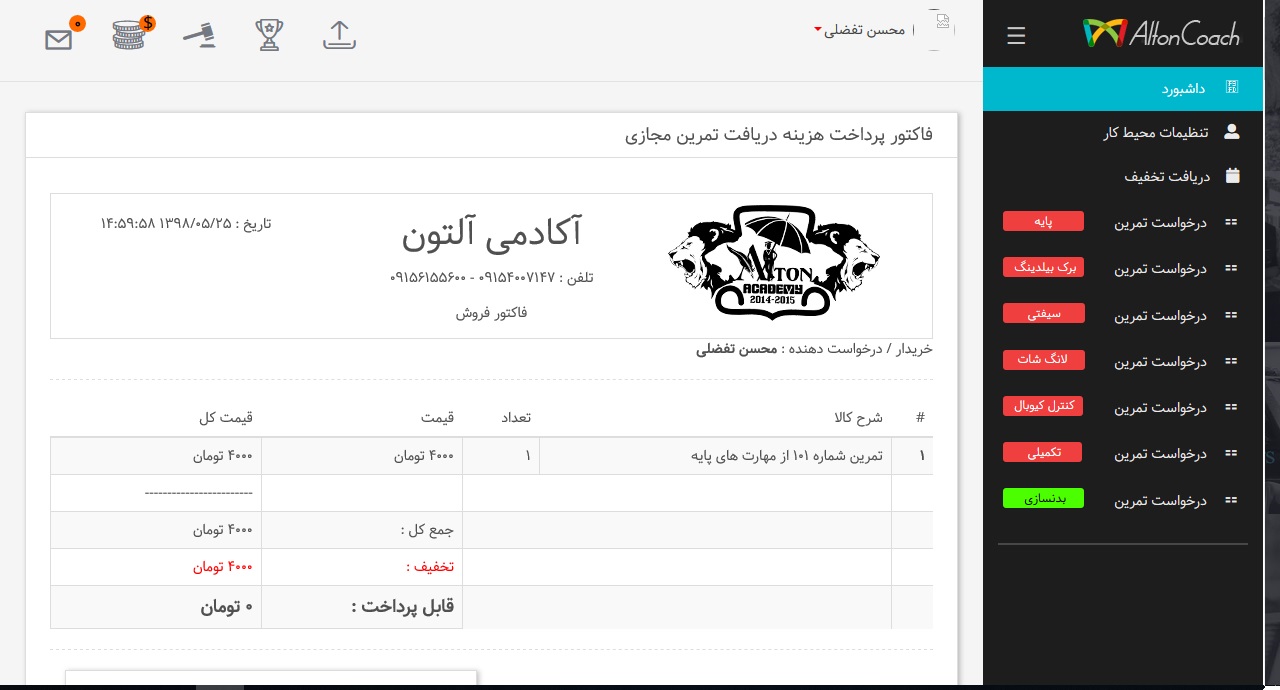Click the upload tray icon

[340, 35]
